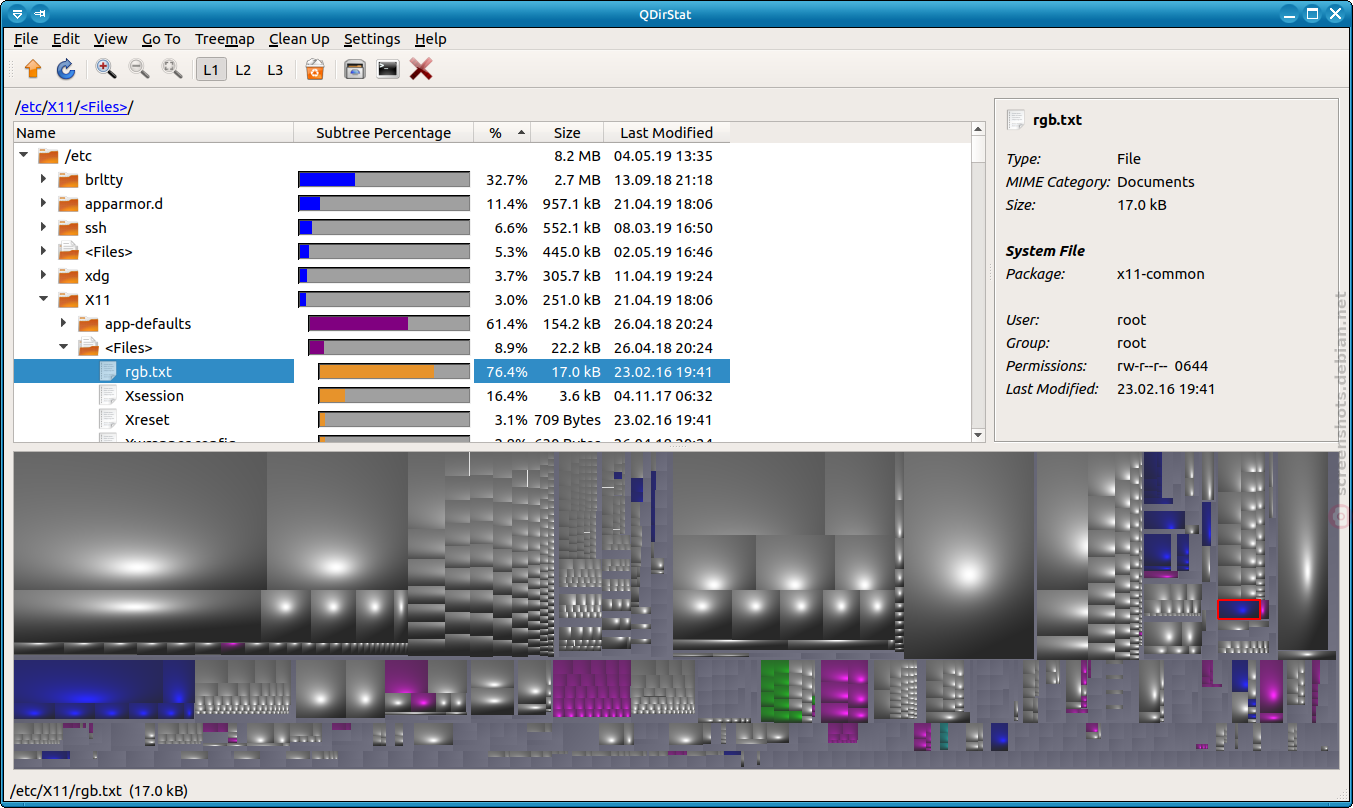
Task: Click the apparmor.d folder icon
Action: pyautogui.click(x=68, y=204)
